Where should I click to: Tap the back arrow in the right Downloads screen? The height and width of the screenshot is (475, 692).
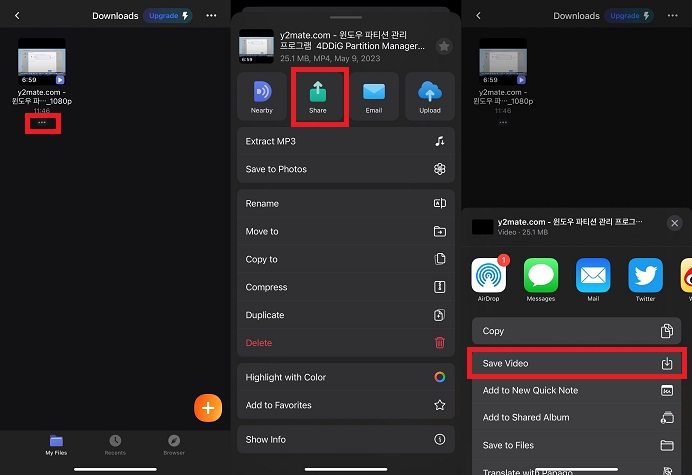pyautogui.click(x=478, y=15)
